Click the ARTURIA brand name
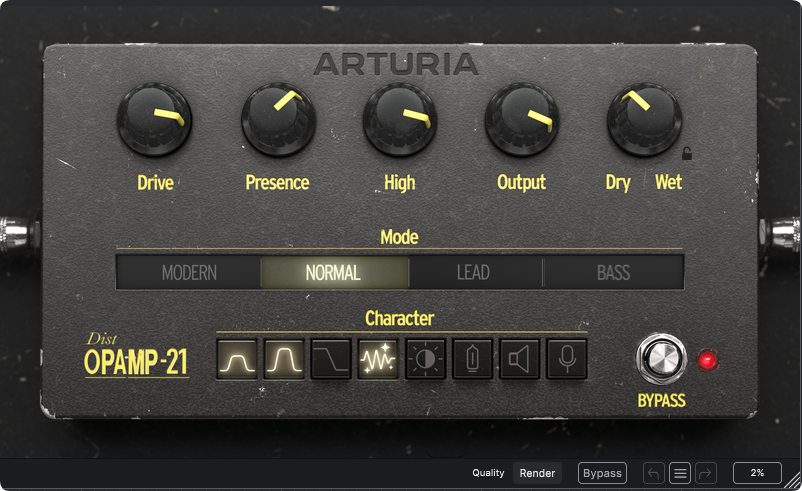This screenshot has height=491, width=802. pos(396,64)
